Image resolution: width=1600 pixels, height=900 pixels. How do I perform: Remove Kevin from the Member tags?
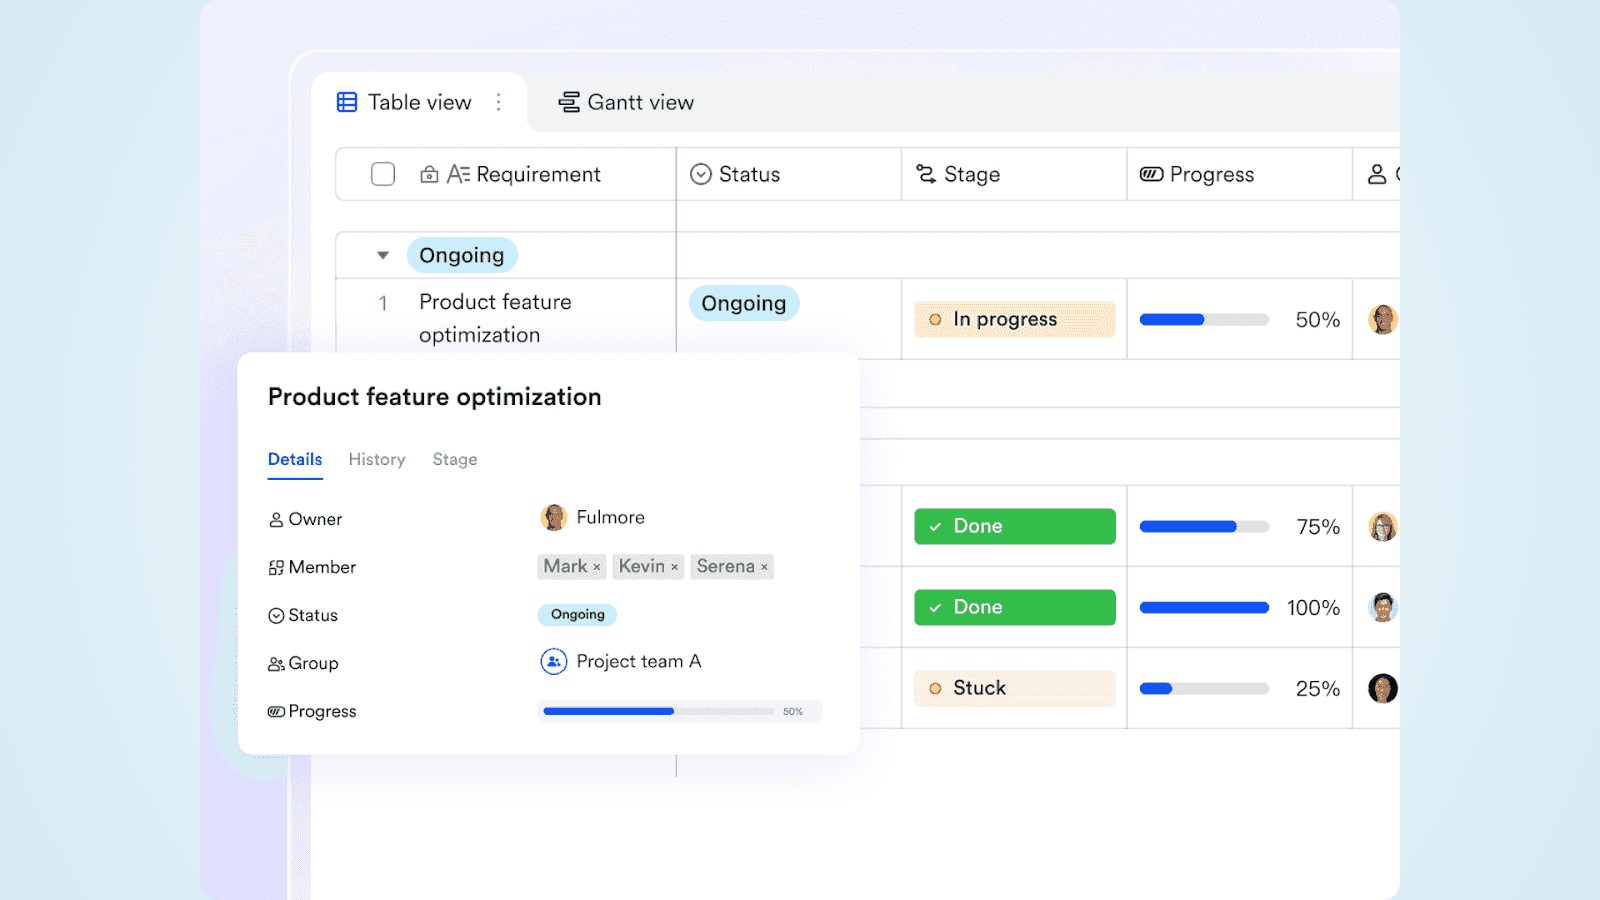coord(677,566)
